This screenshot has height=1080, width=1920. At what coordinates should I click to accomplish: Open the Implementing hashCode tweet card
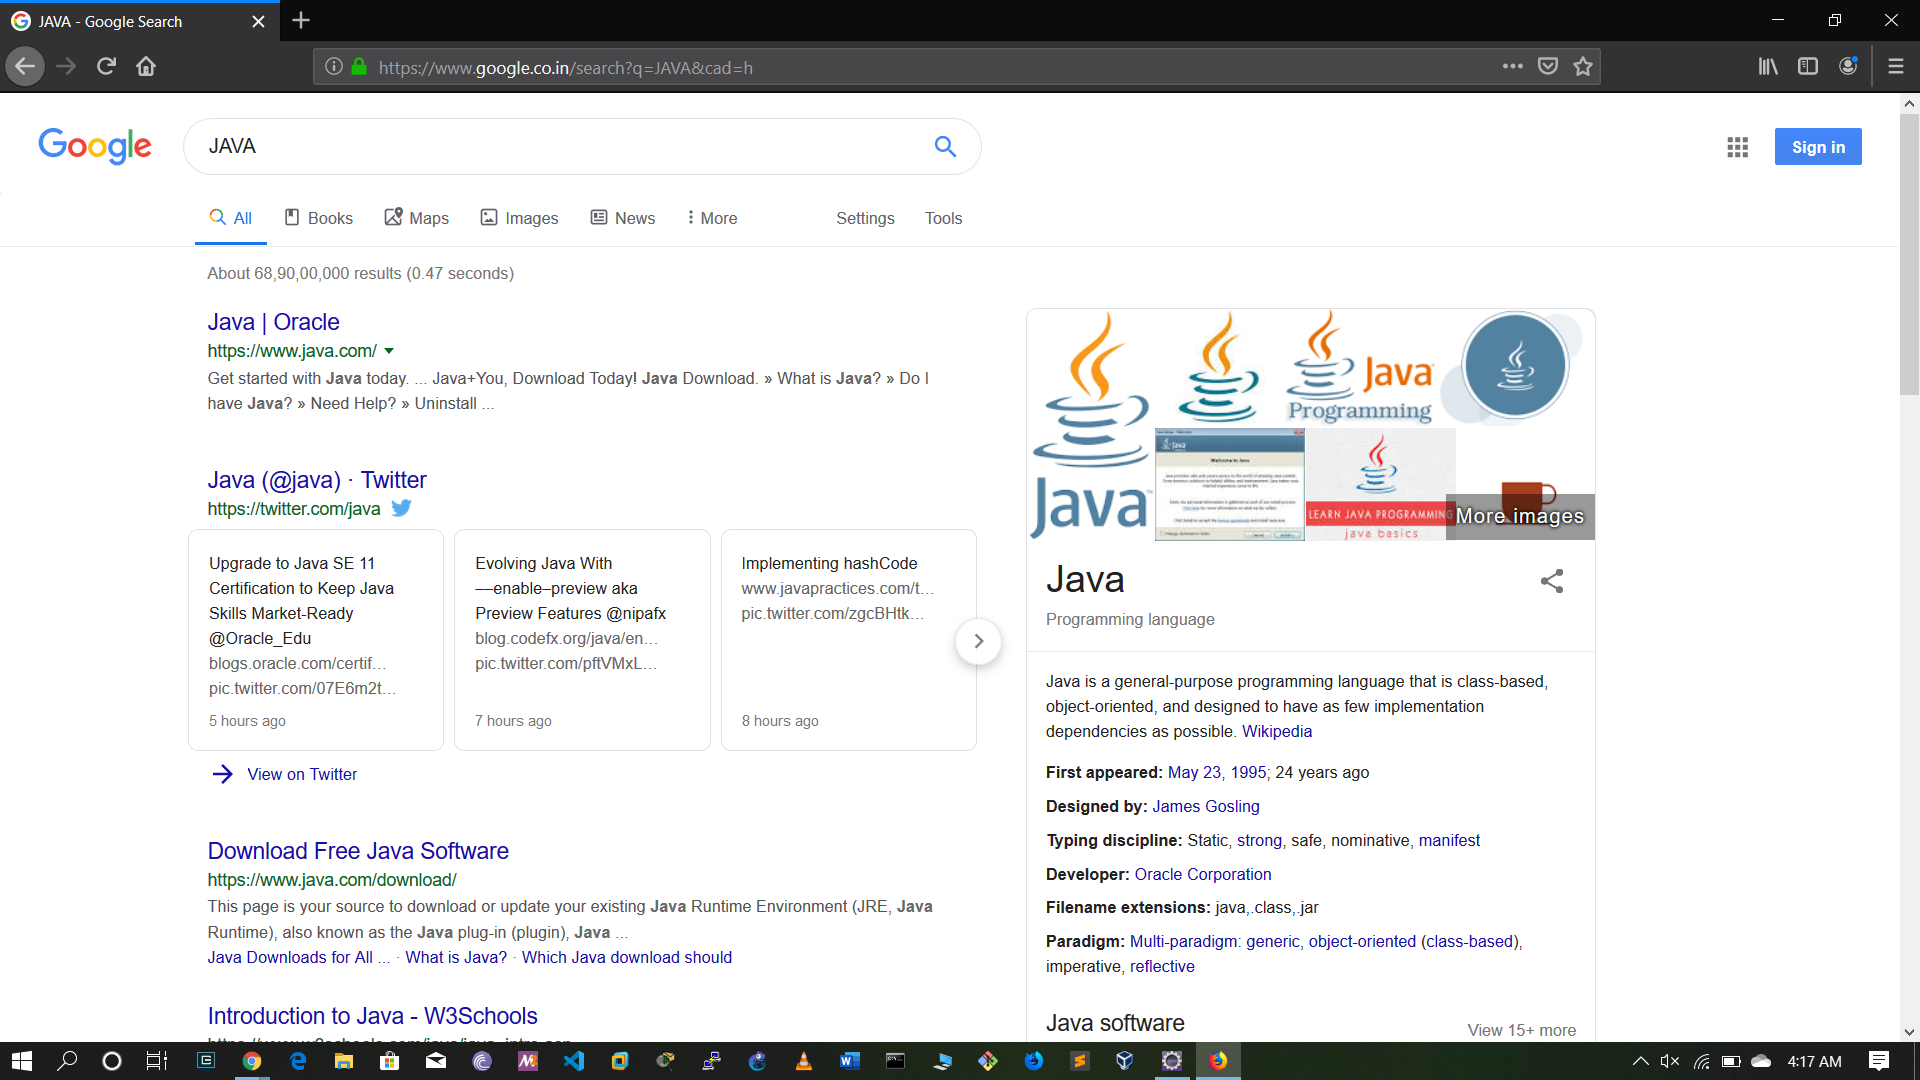pos(848,640)
